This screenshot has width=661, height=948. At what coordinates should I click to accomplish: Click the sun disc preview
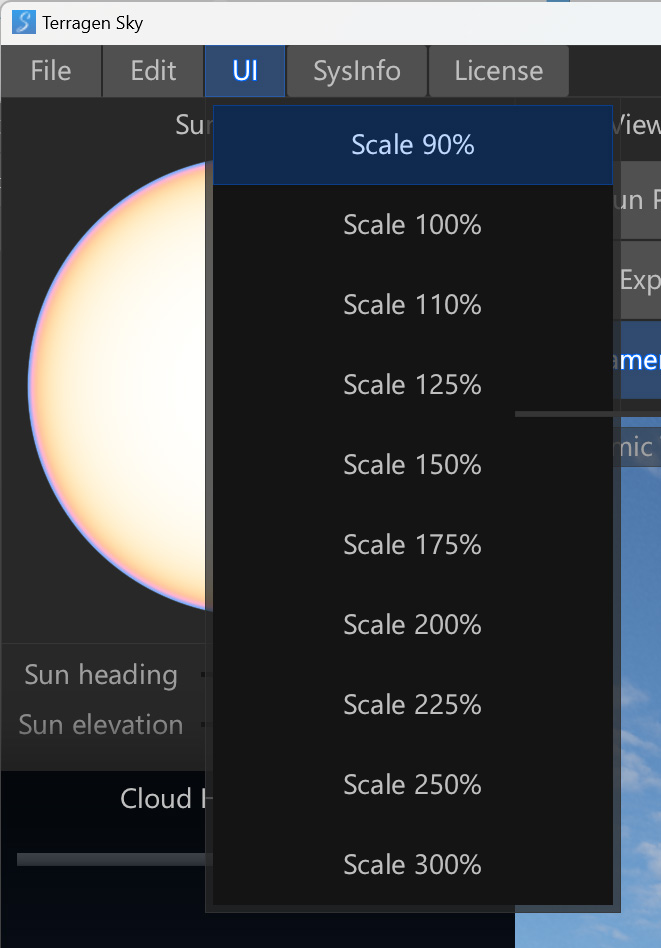pyautogui.click(x=120, y=385)
